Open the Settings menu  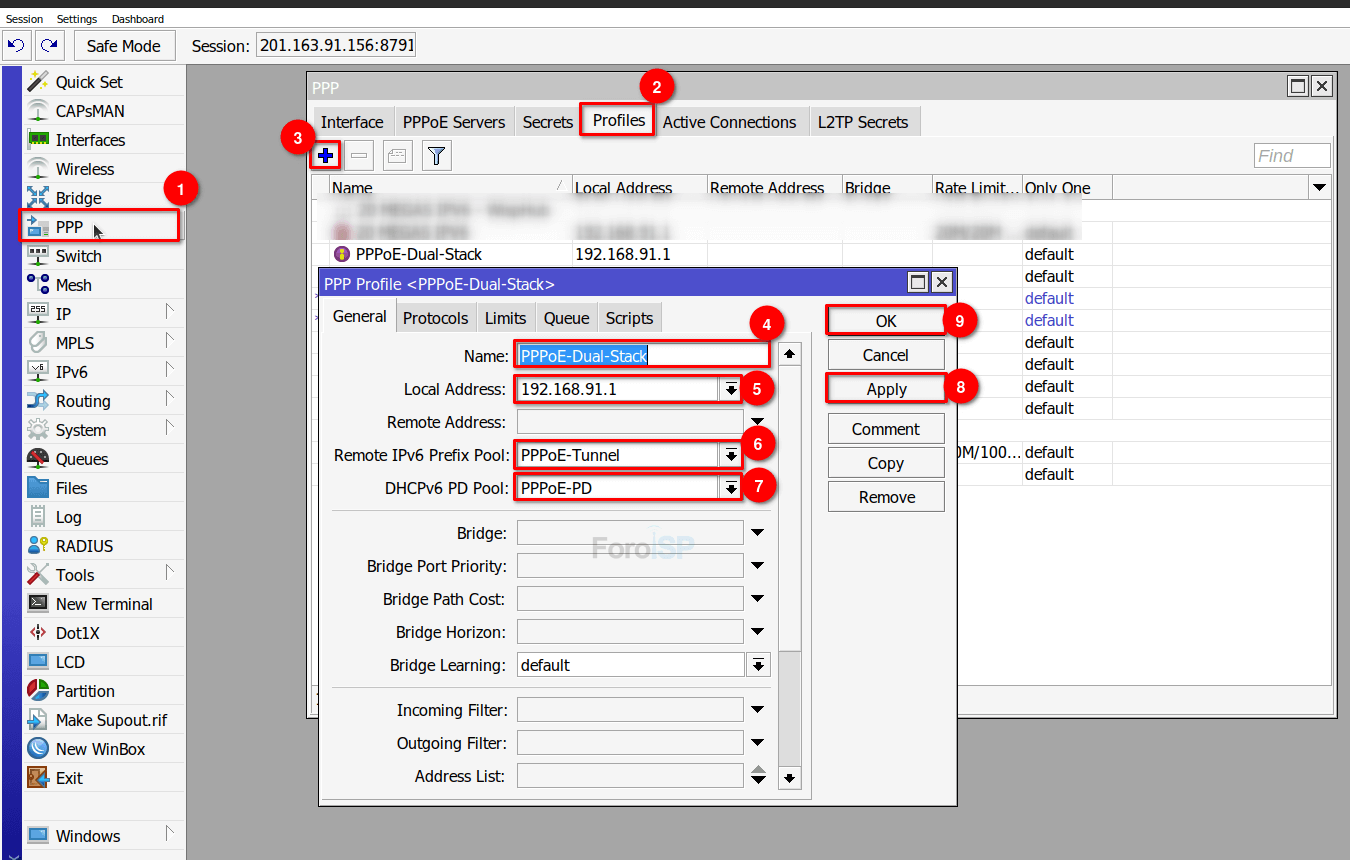tap(77, 19)
